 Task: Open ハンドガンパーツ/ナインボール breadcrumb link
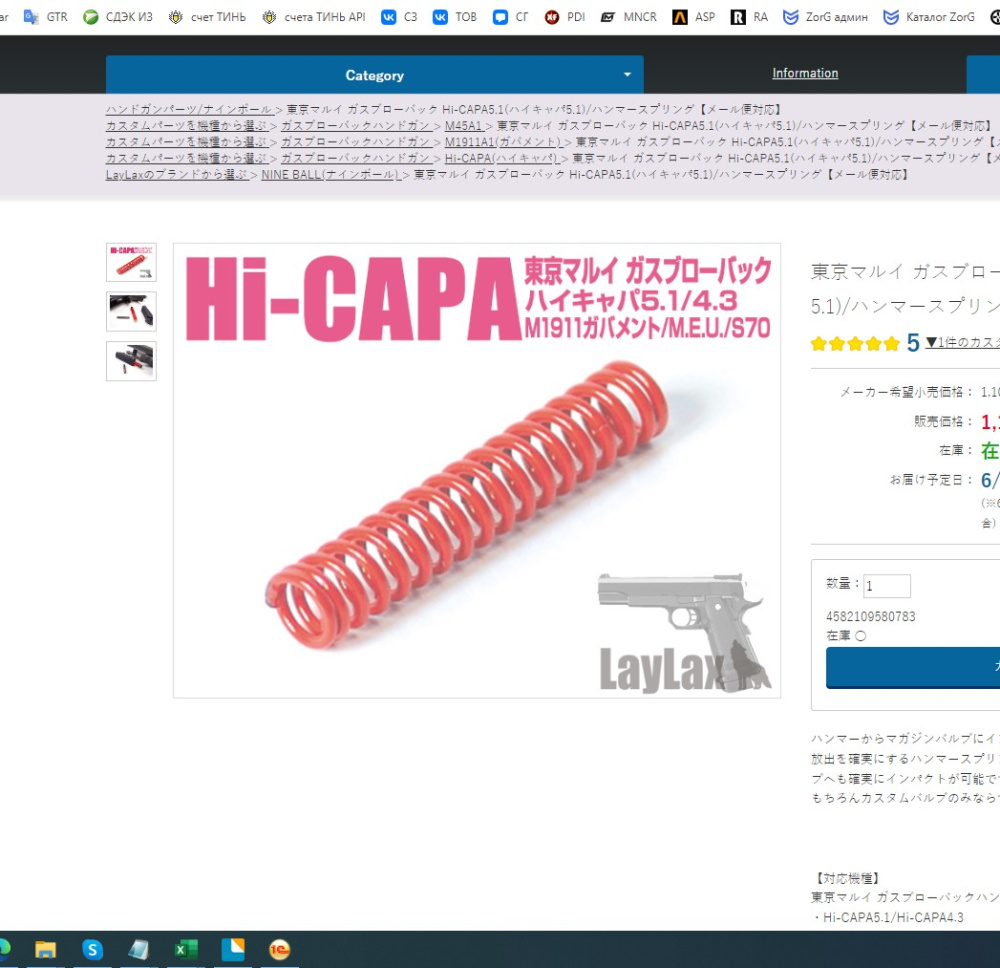[189, 110]
